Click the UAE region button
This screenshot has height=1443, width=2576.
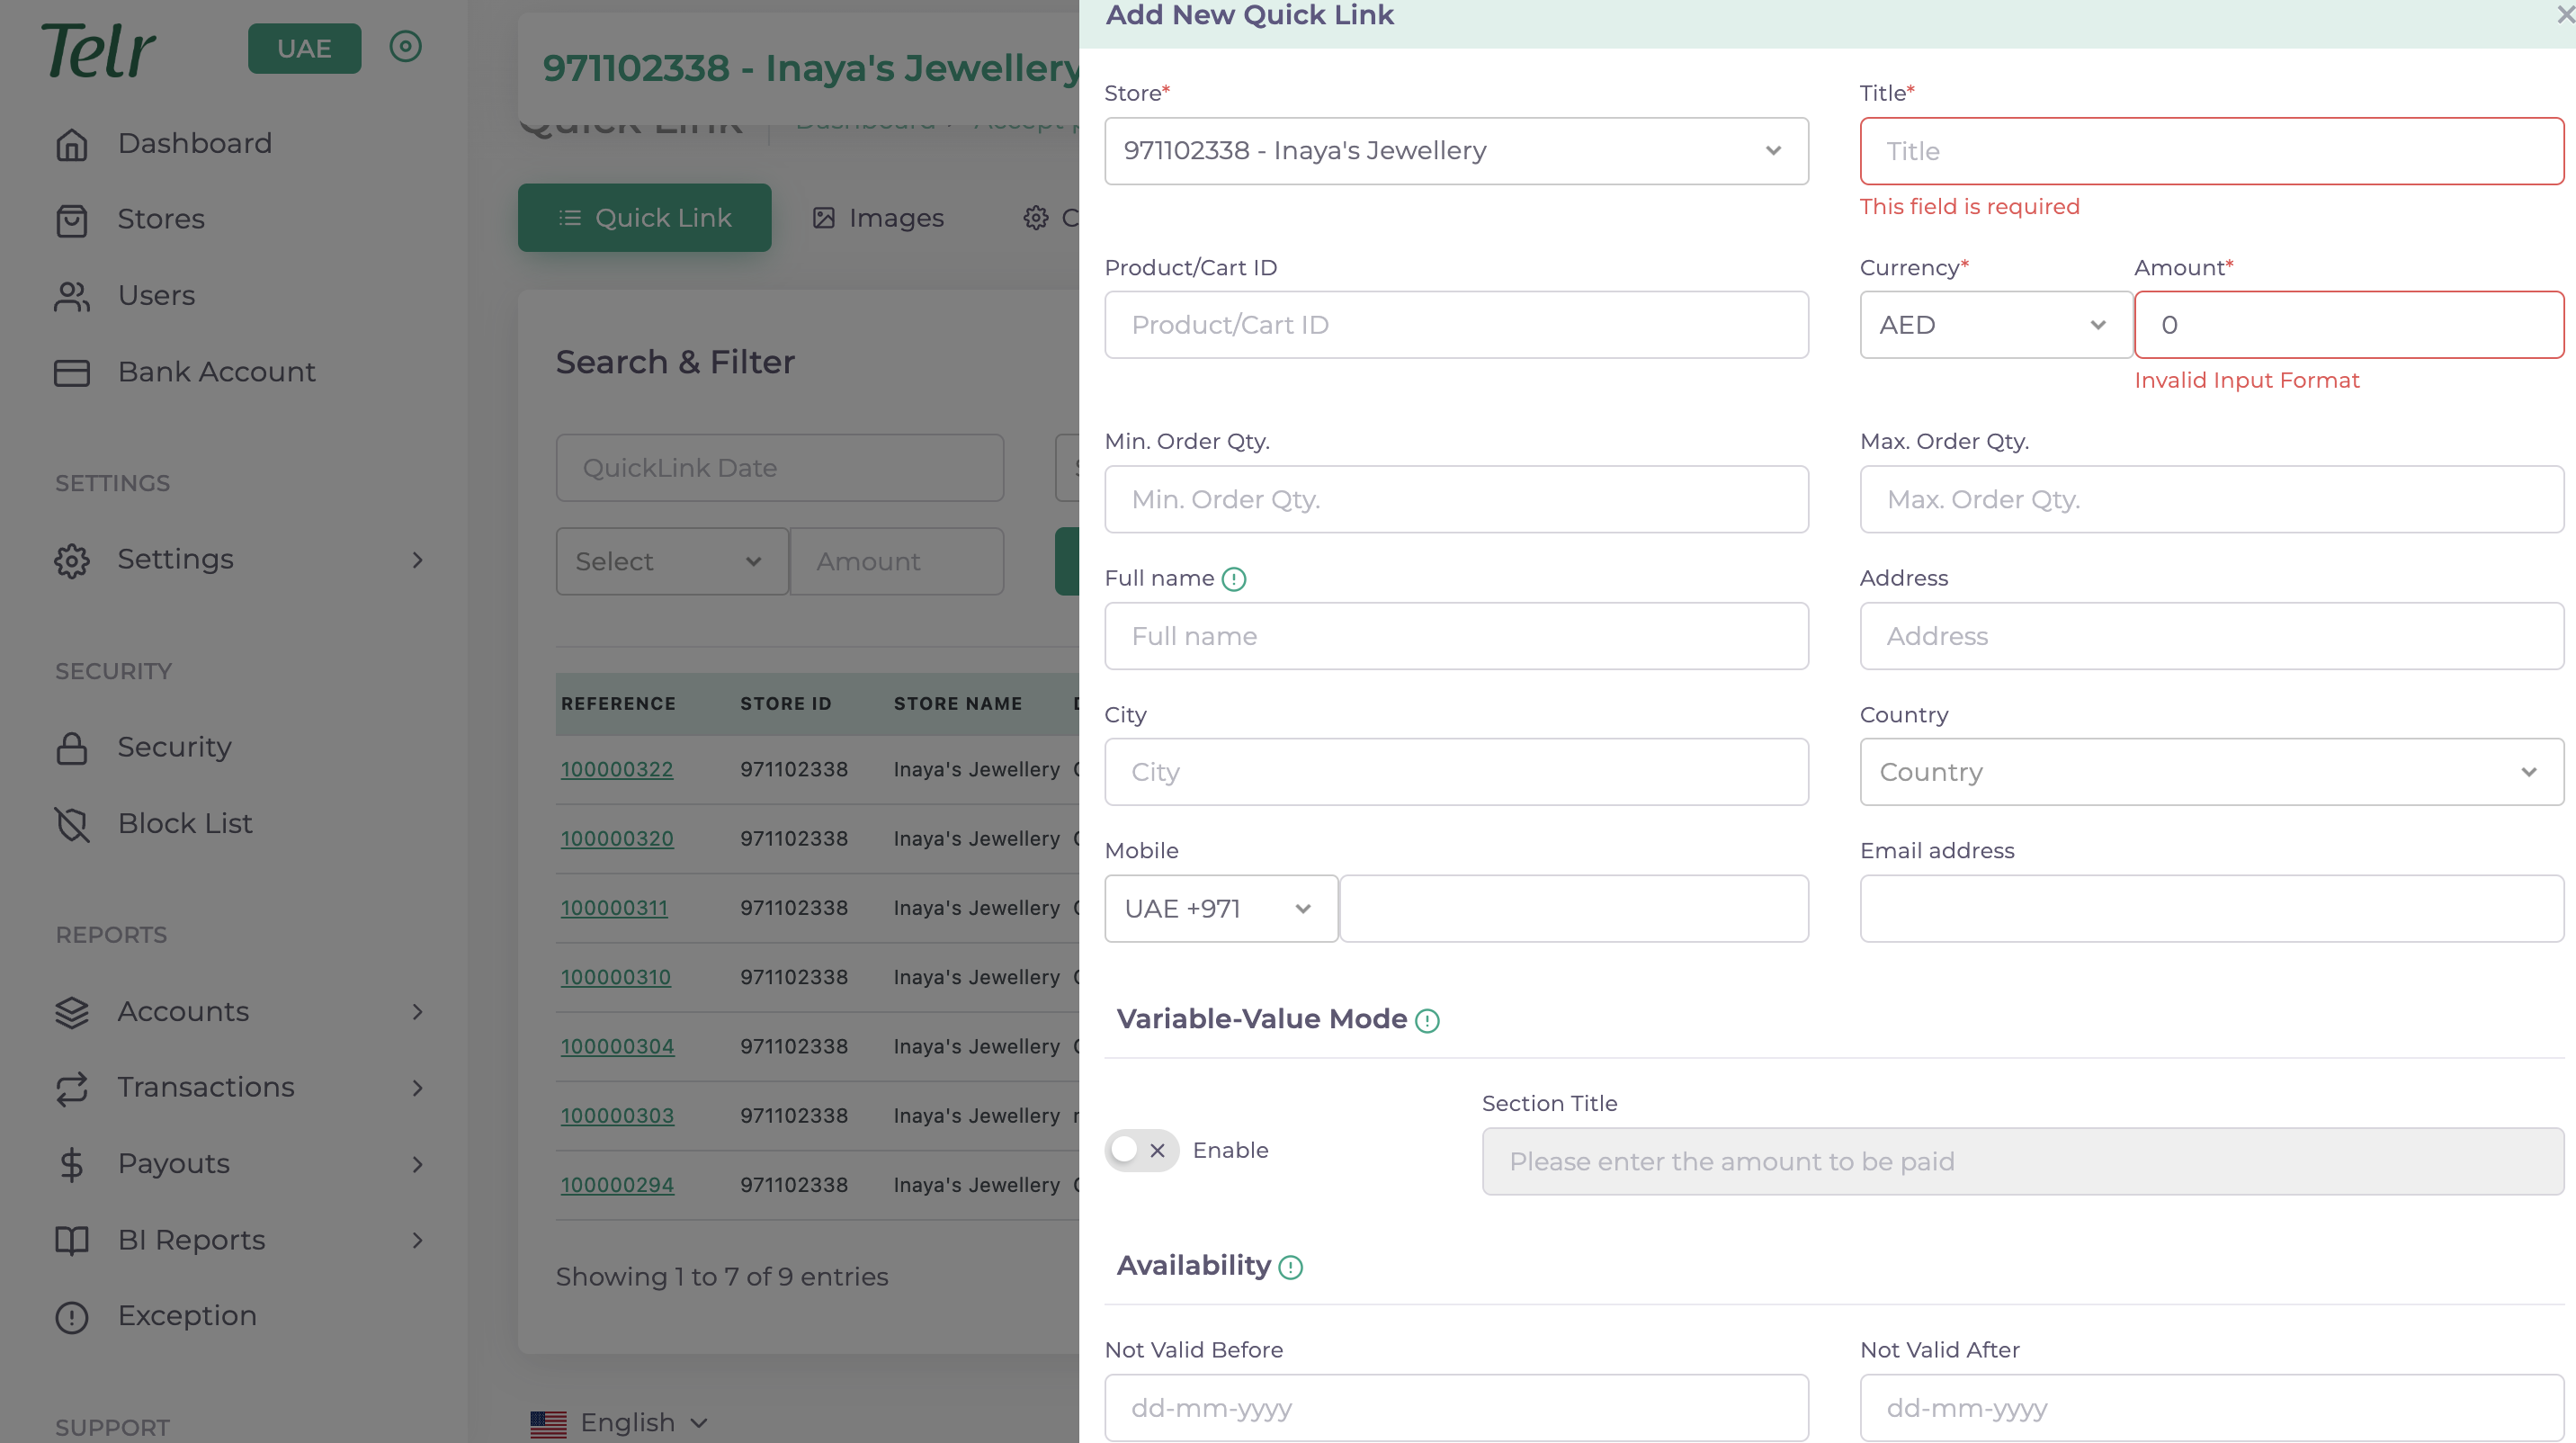(x=304, y=48)
